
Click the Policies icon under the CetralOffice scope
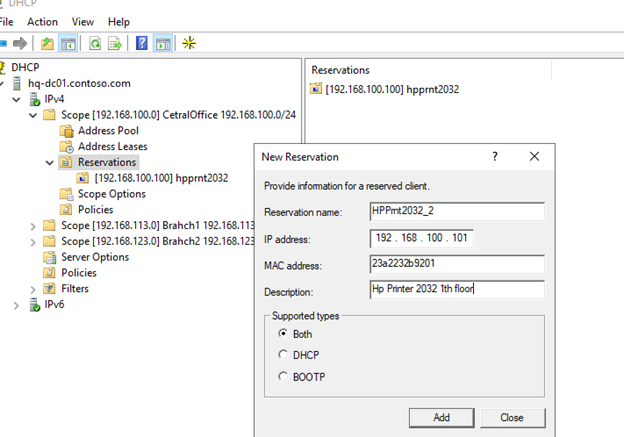(x=66, y=209)
